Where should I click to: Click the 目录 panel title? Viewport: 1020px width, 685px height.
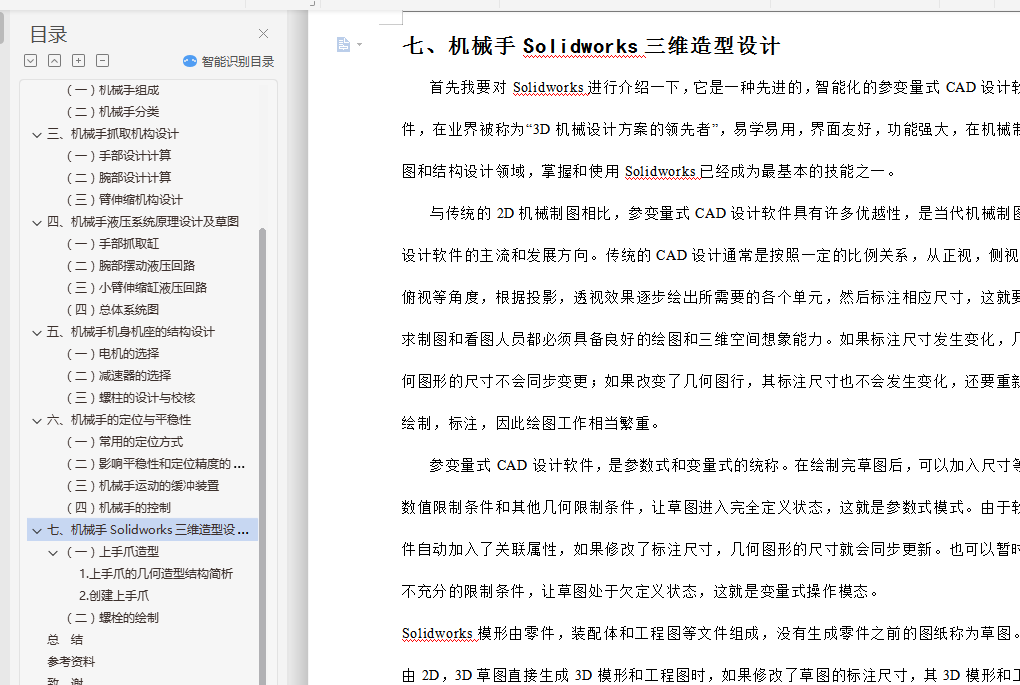49,34
